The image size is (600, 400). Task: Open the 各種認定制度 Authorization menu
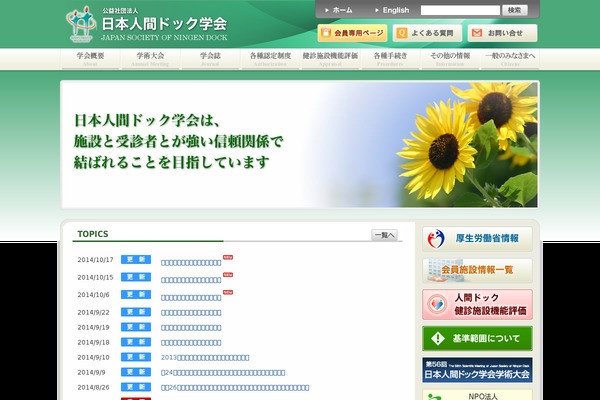[x=270, y=59]
